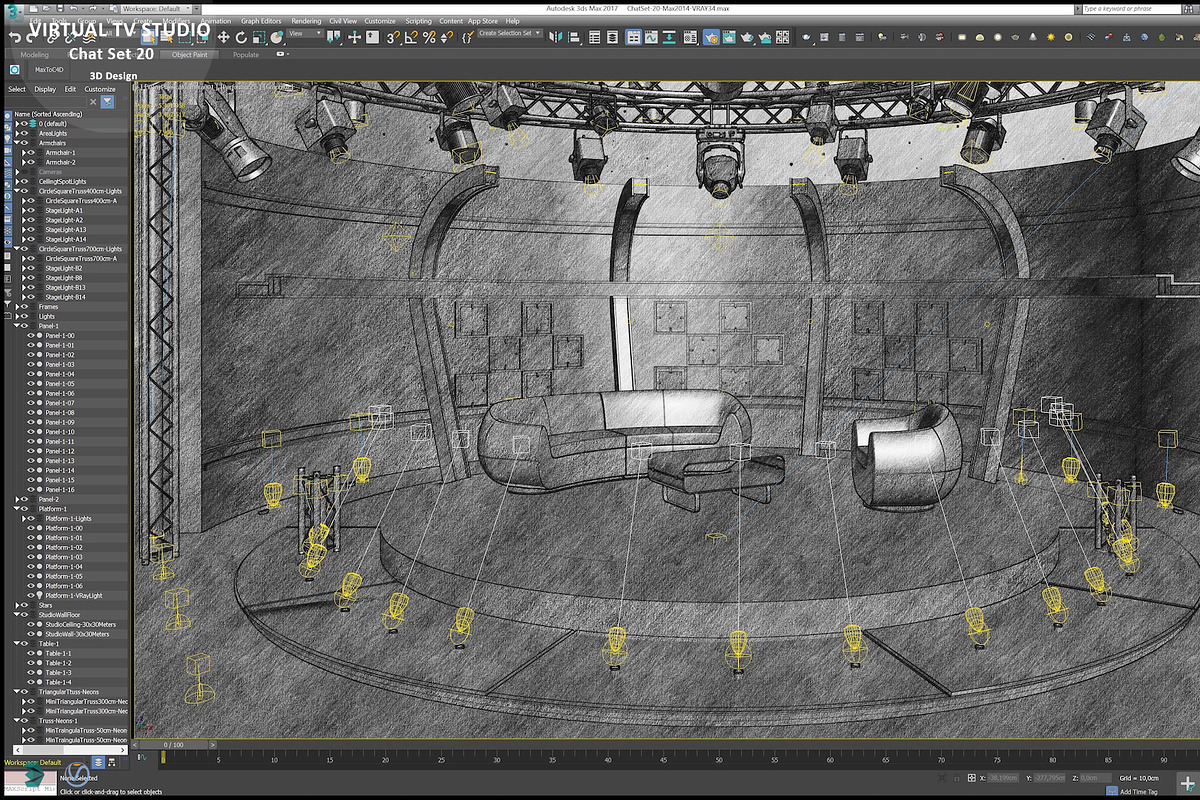
Task: Click the X coordinate field in status bar
Action: click(x=1003, y=778)
